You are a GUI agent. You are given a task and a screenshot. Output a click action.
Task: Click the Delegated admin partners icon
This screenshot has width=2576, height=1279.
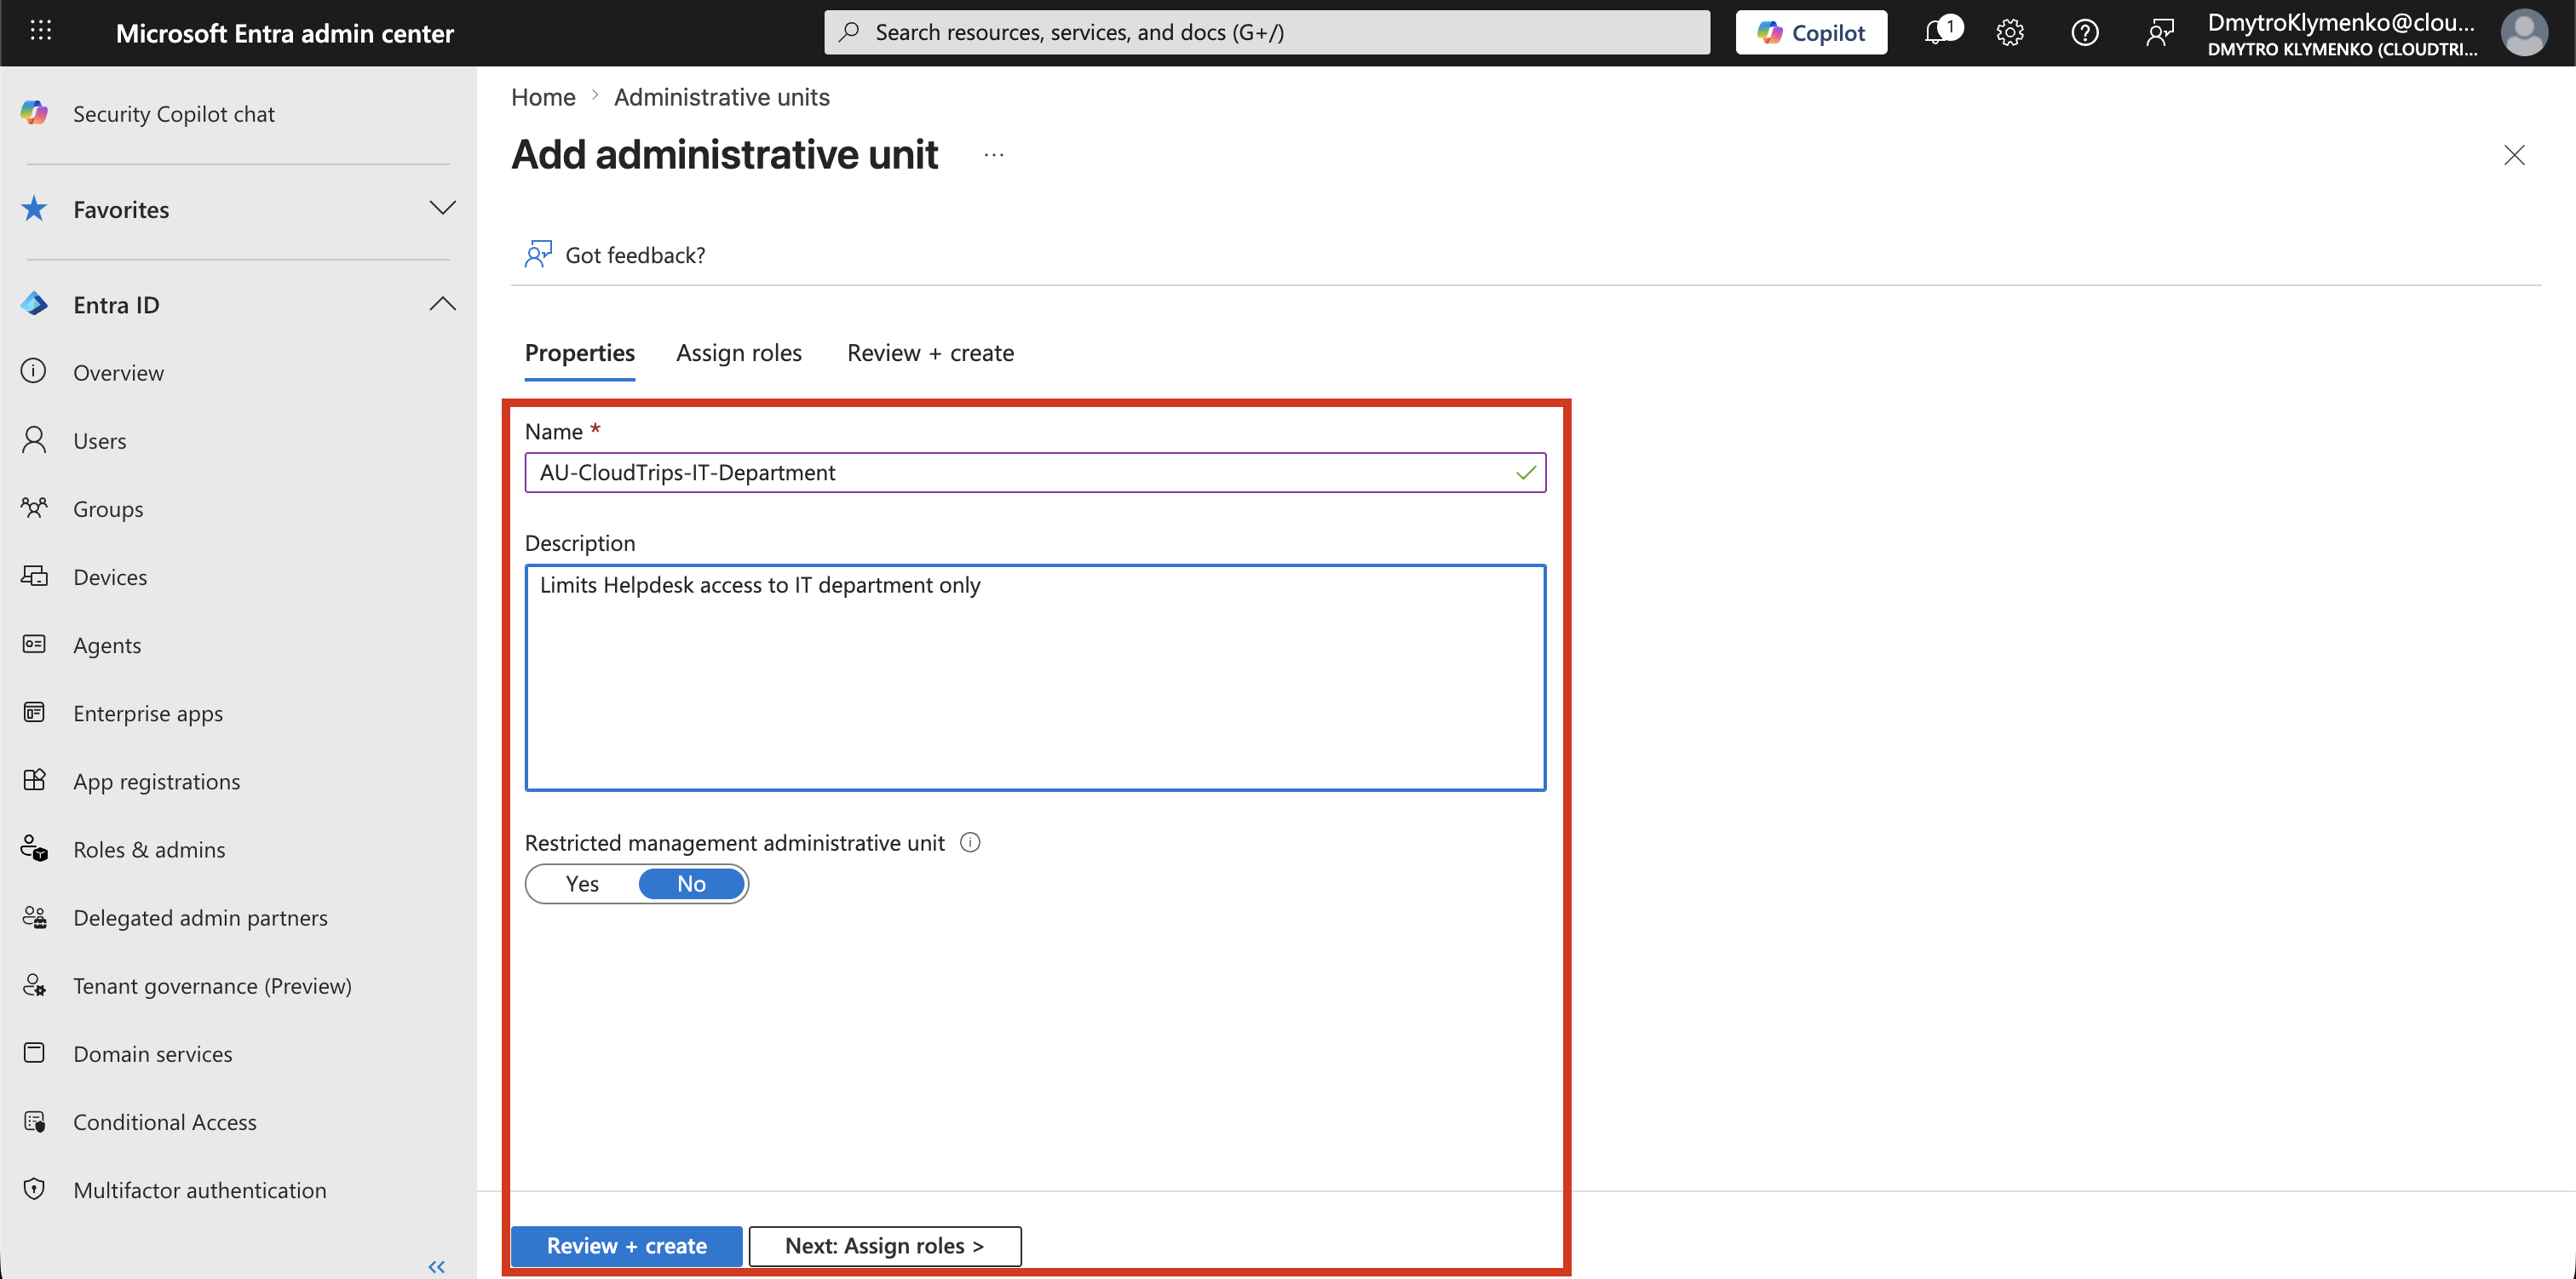[34, 917]
